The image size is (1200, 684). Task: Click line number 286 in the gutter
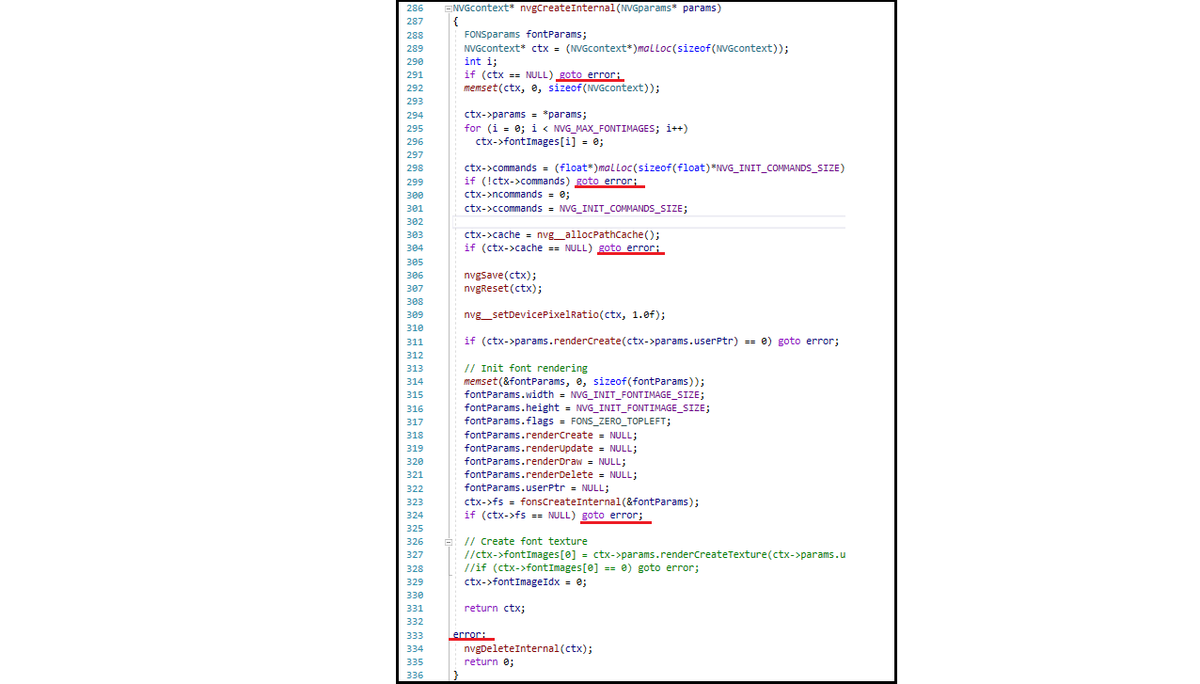point(414,8)
